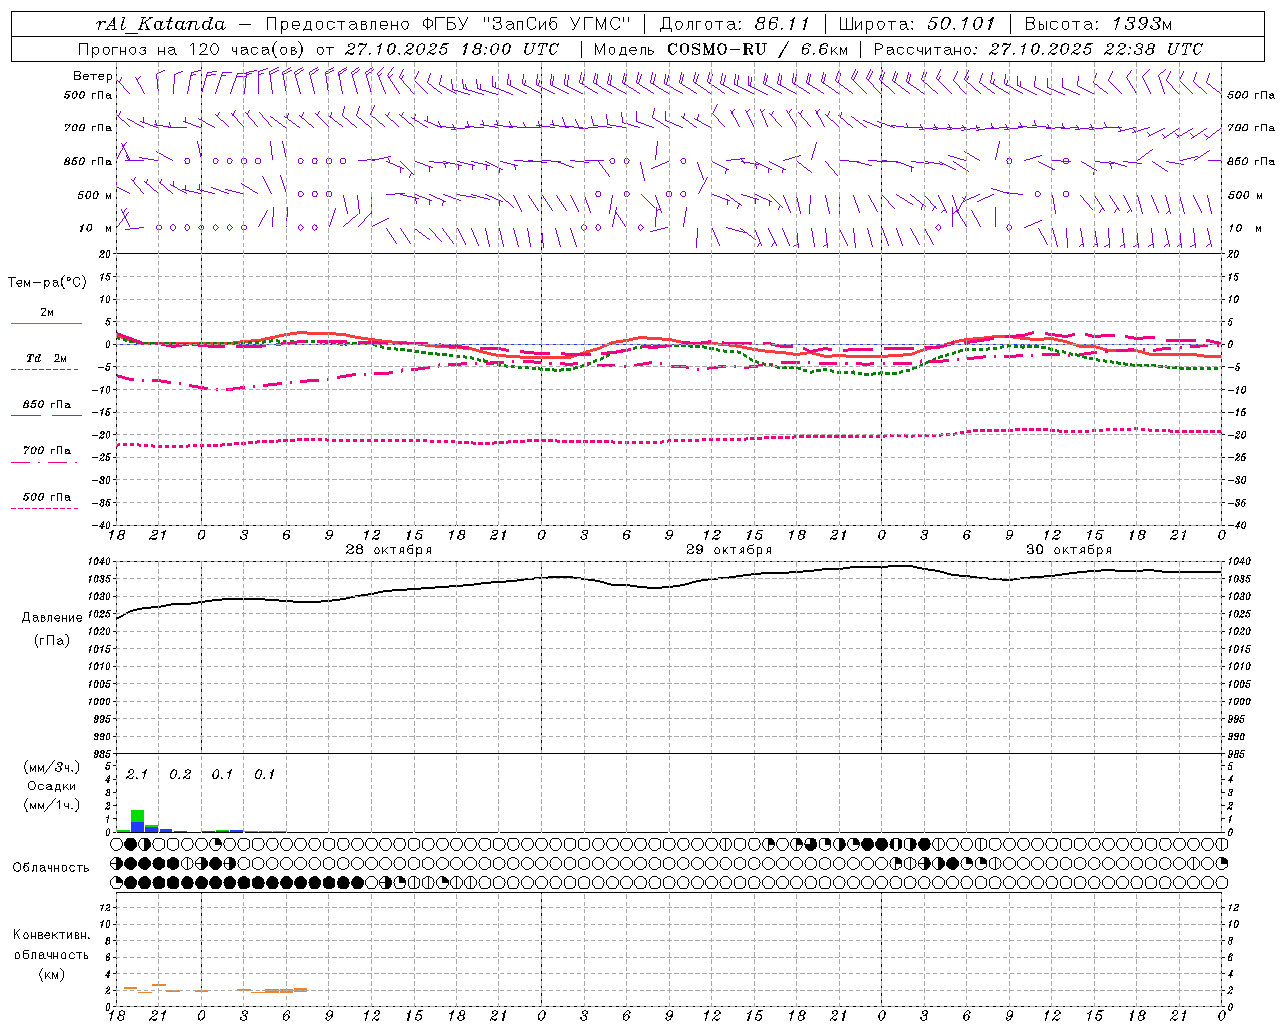This screenshot has width=1280, height=1024.
Task: Click the Ветер wind panel label
Action: (93, 76)
